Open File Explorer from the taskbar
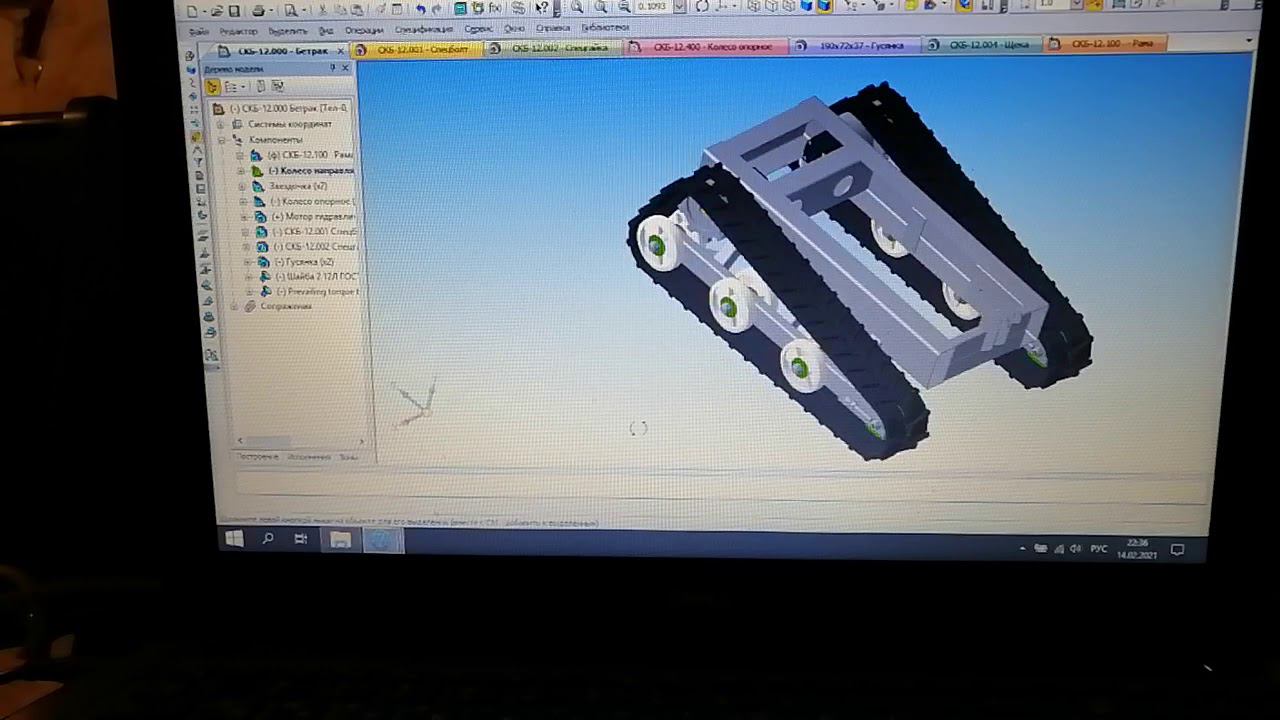Image resolution: width=1280 pixels, height=720 pixels. tap(340, 540)
